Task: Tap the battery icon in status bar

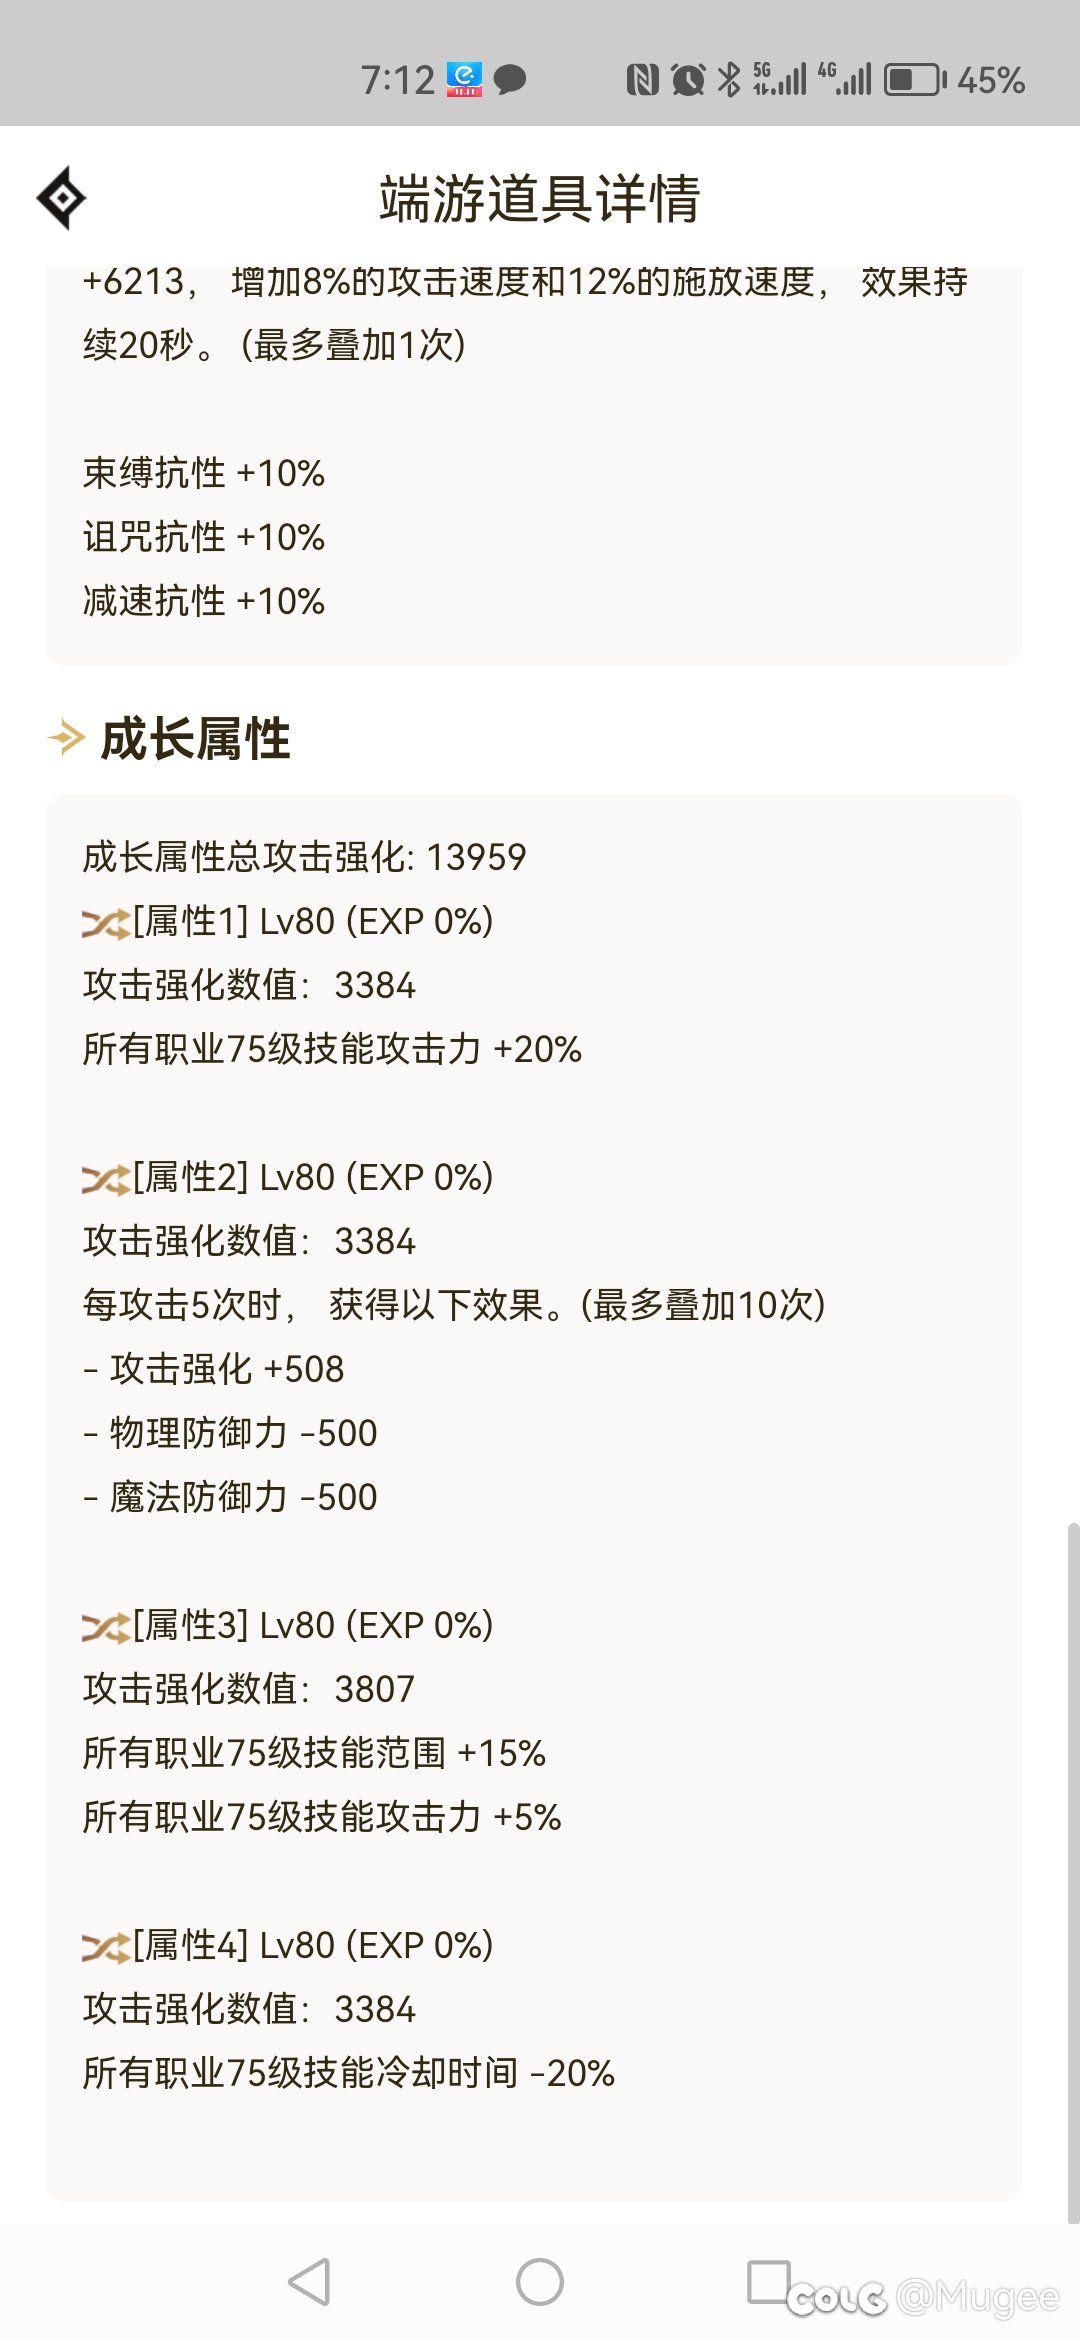Action: [915, 80]
